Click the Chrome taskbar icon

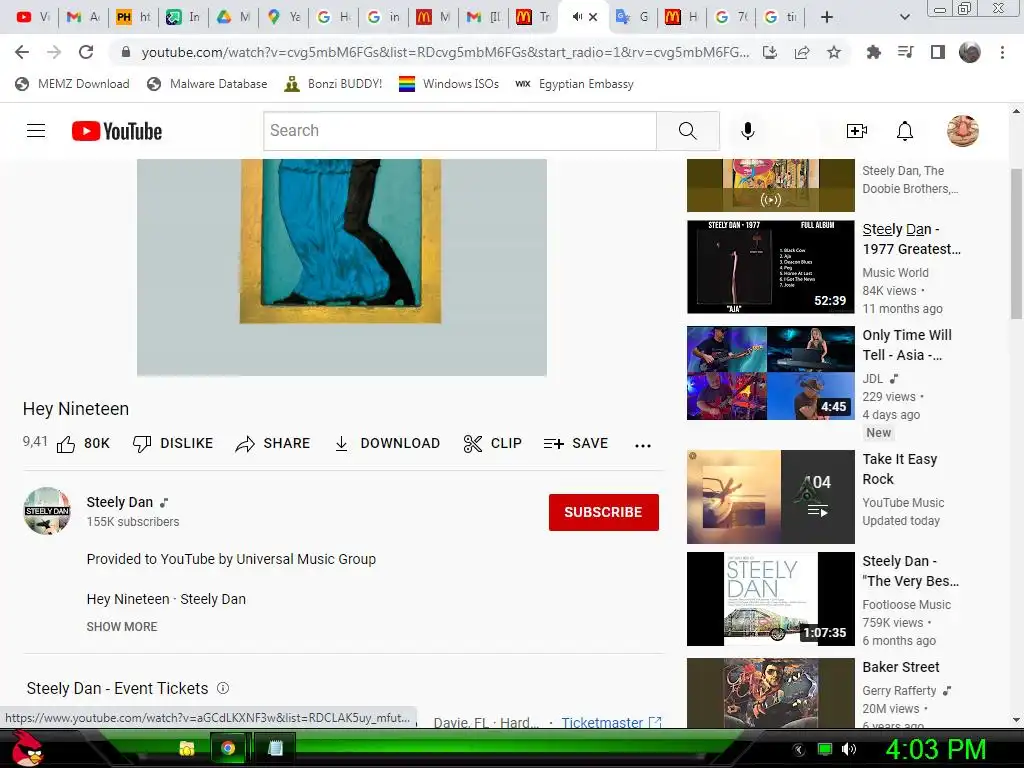(x=228, y=748)
